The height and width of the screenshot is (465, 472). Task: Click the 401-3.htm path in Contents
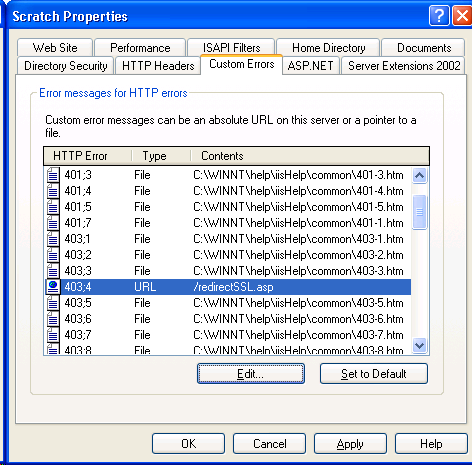298,175
